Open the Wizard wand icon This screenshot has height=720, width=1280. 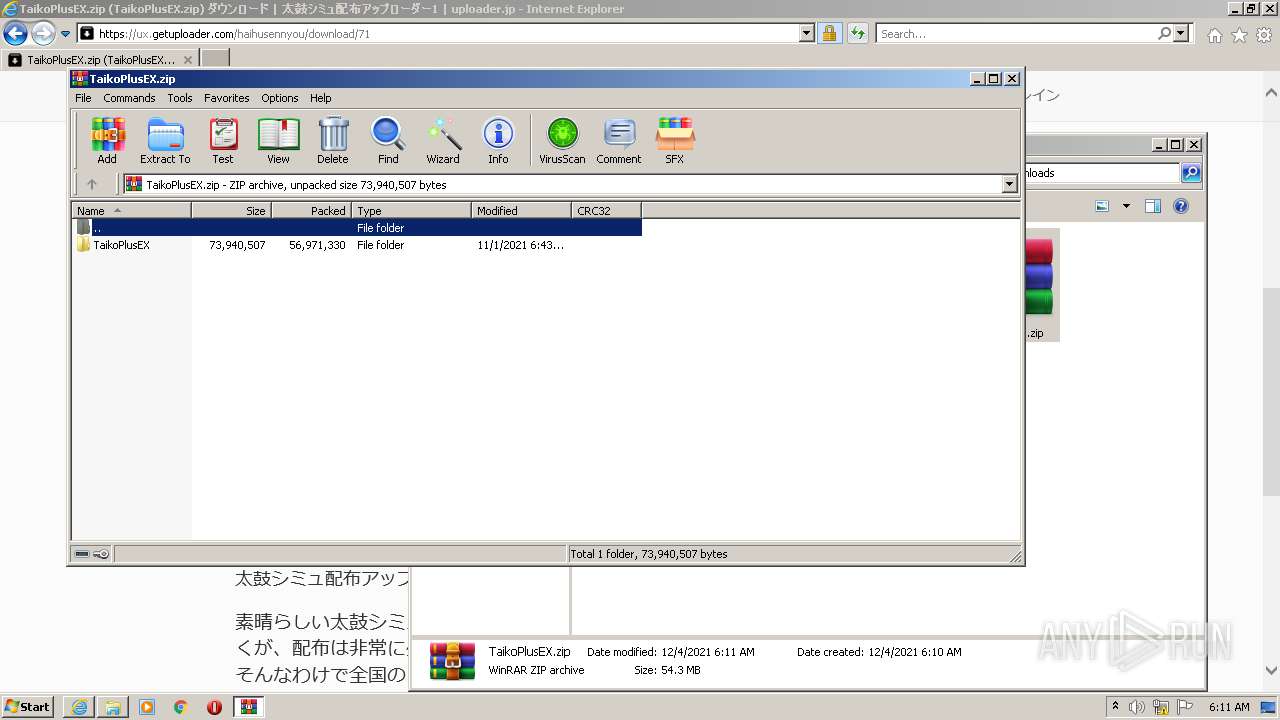[443, 140]
